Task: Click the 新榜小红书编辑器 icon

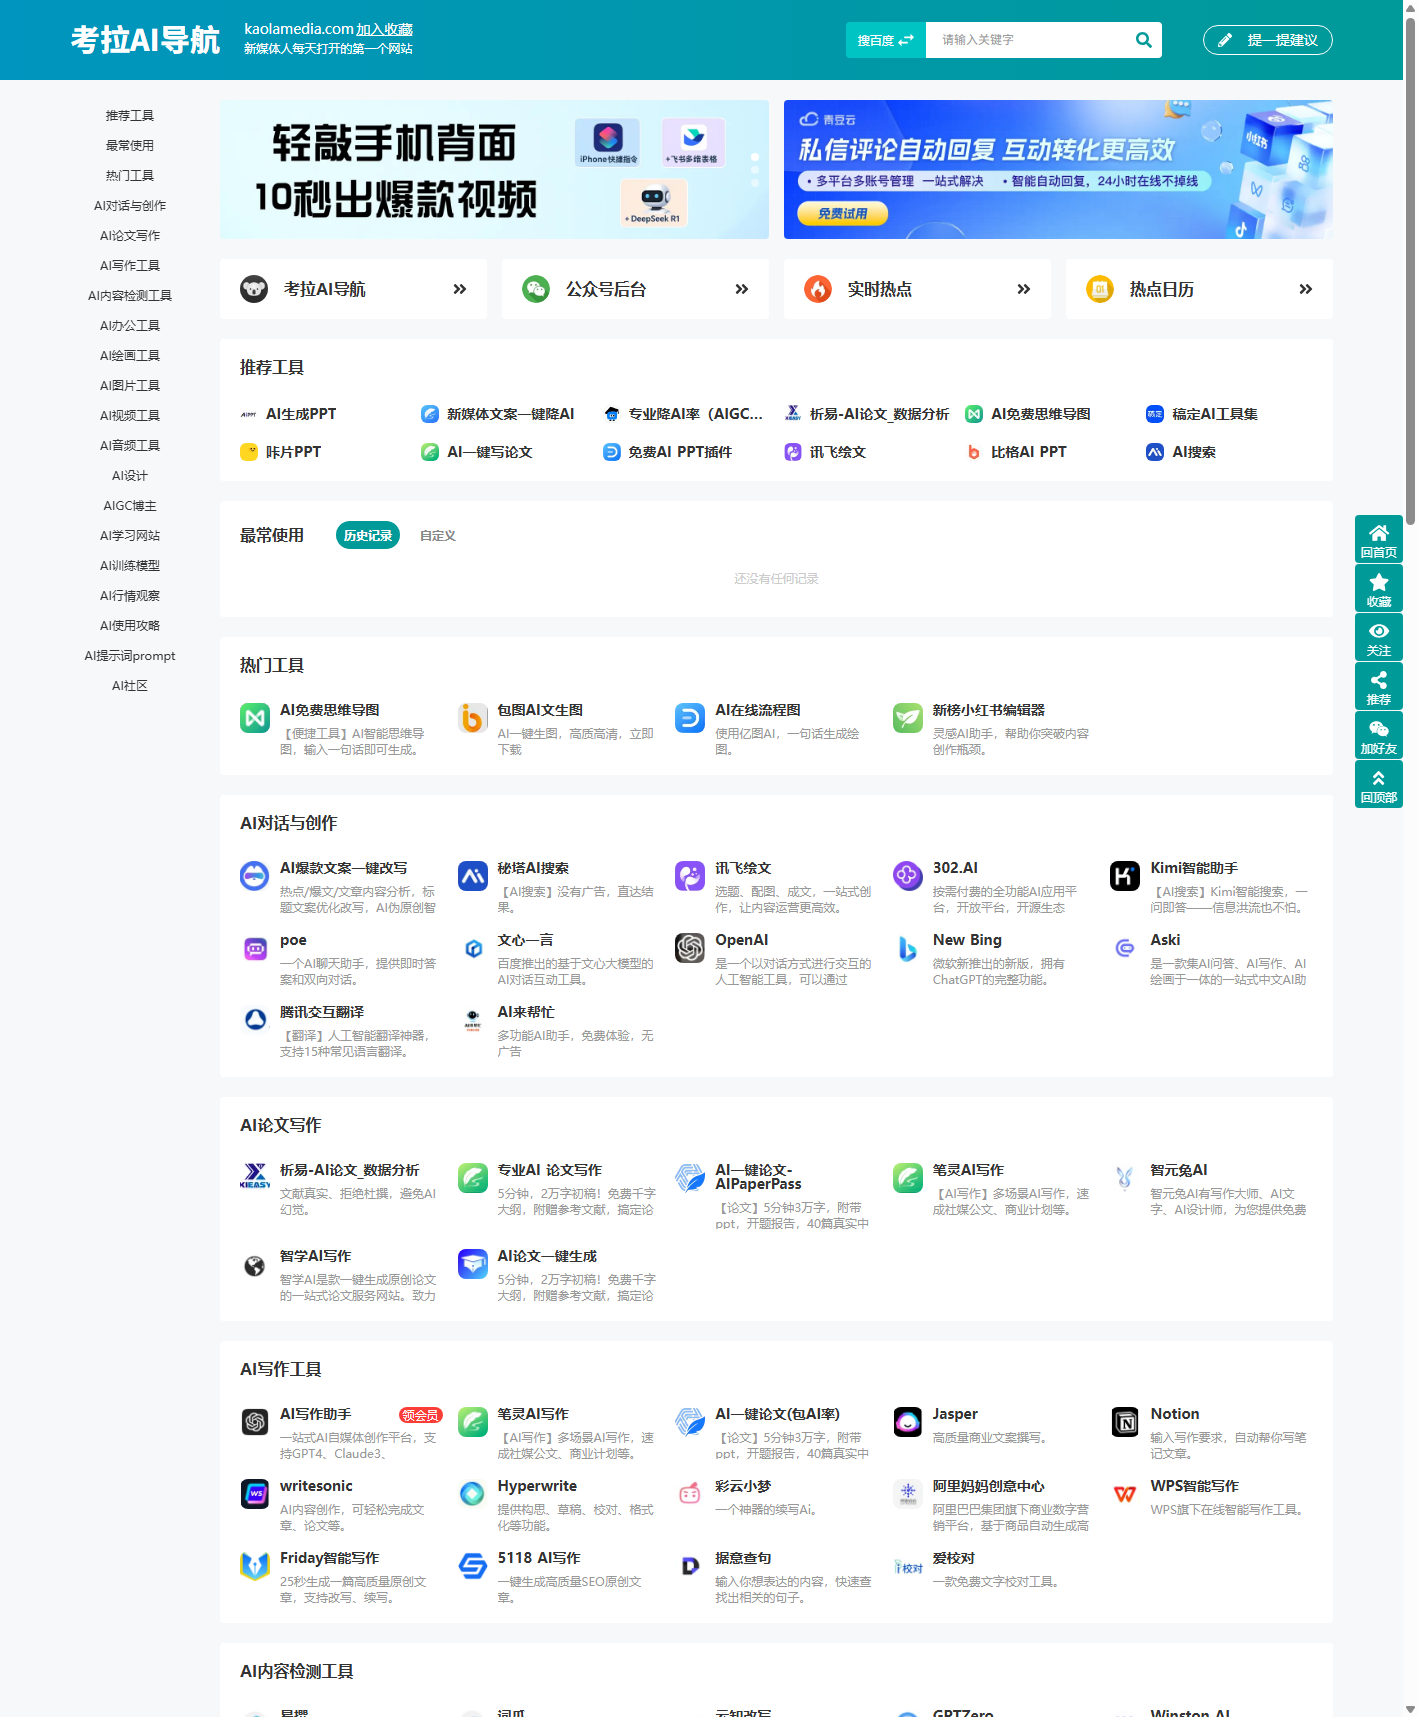Action: click(908, 718)
